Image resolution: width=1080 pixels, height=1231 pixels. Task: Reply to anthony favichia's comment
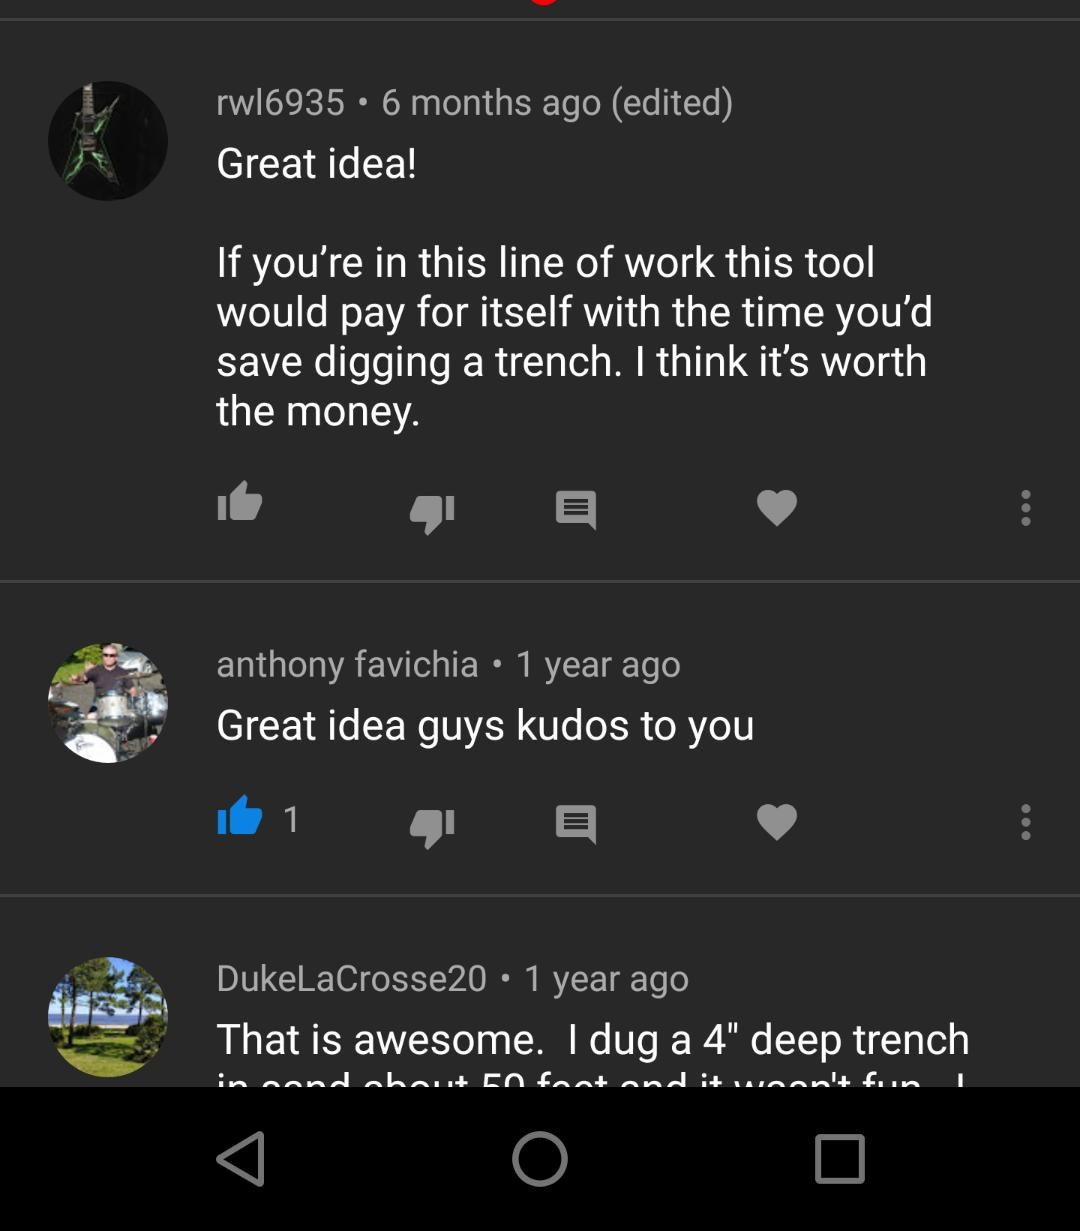pos(576,824)
